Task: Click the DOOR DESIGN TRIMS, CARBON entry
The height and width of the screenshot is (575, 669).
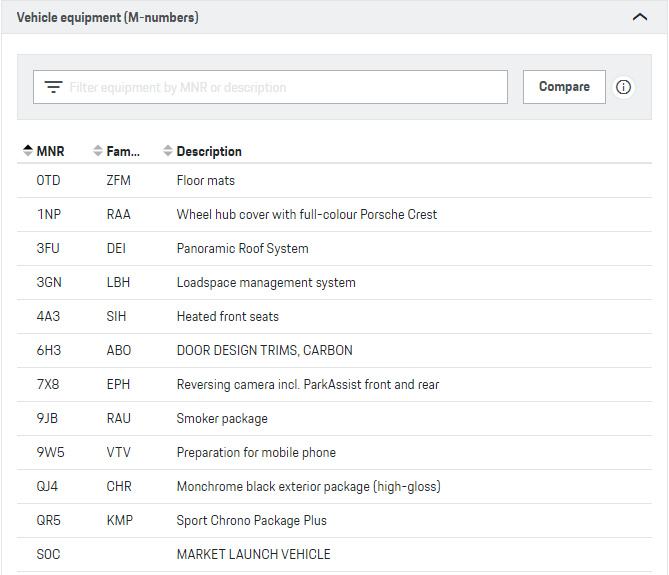Action: tap(264, 350)
